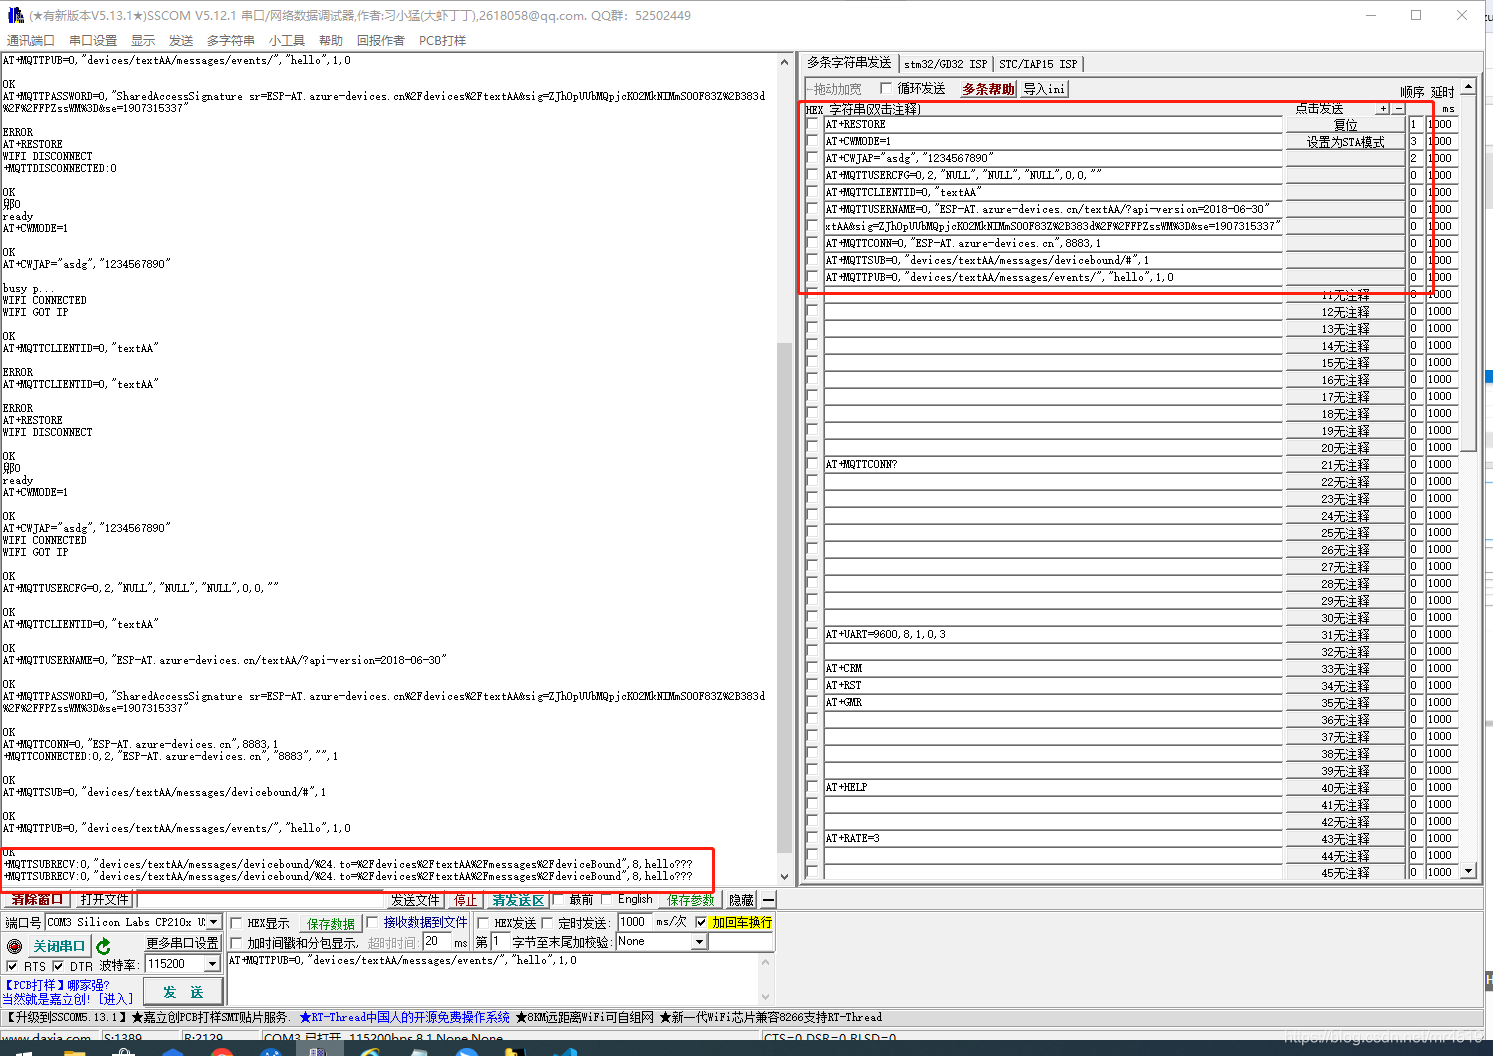
Task: Send AT+RESTORE via 复位 button
Action: tap(1345, 125)
